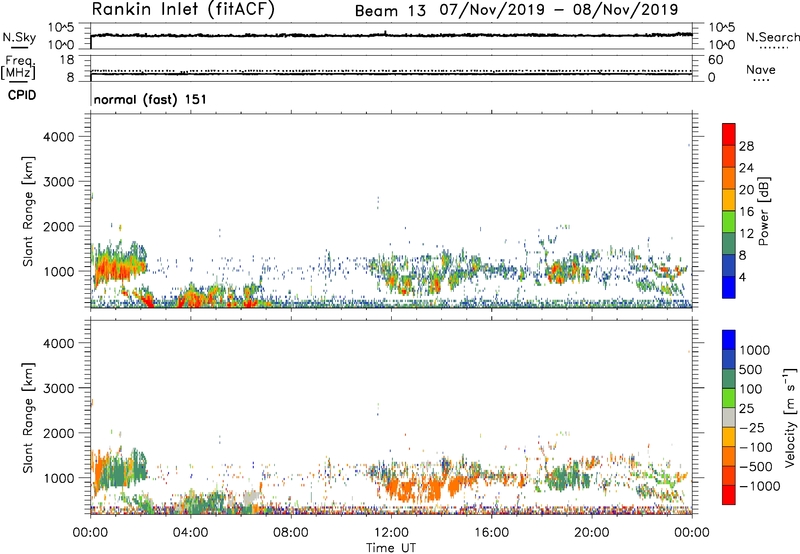Click the '100' label on the velocity scale
The width and height of the screenshot is (800, 554).
click(751, 389)
